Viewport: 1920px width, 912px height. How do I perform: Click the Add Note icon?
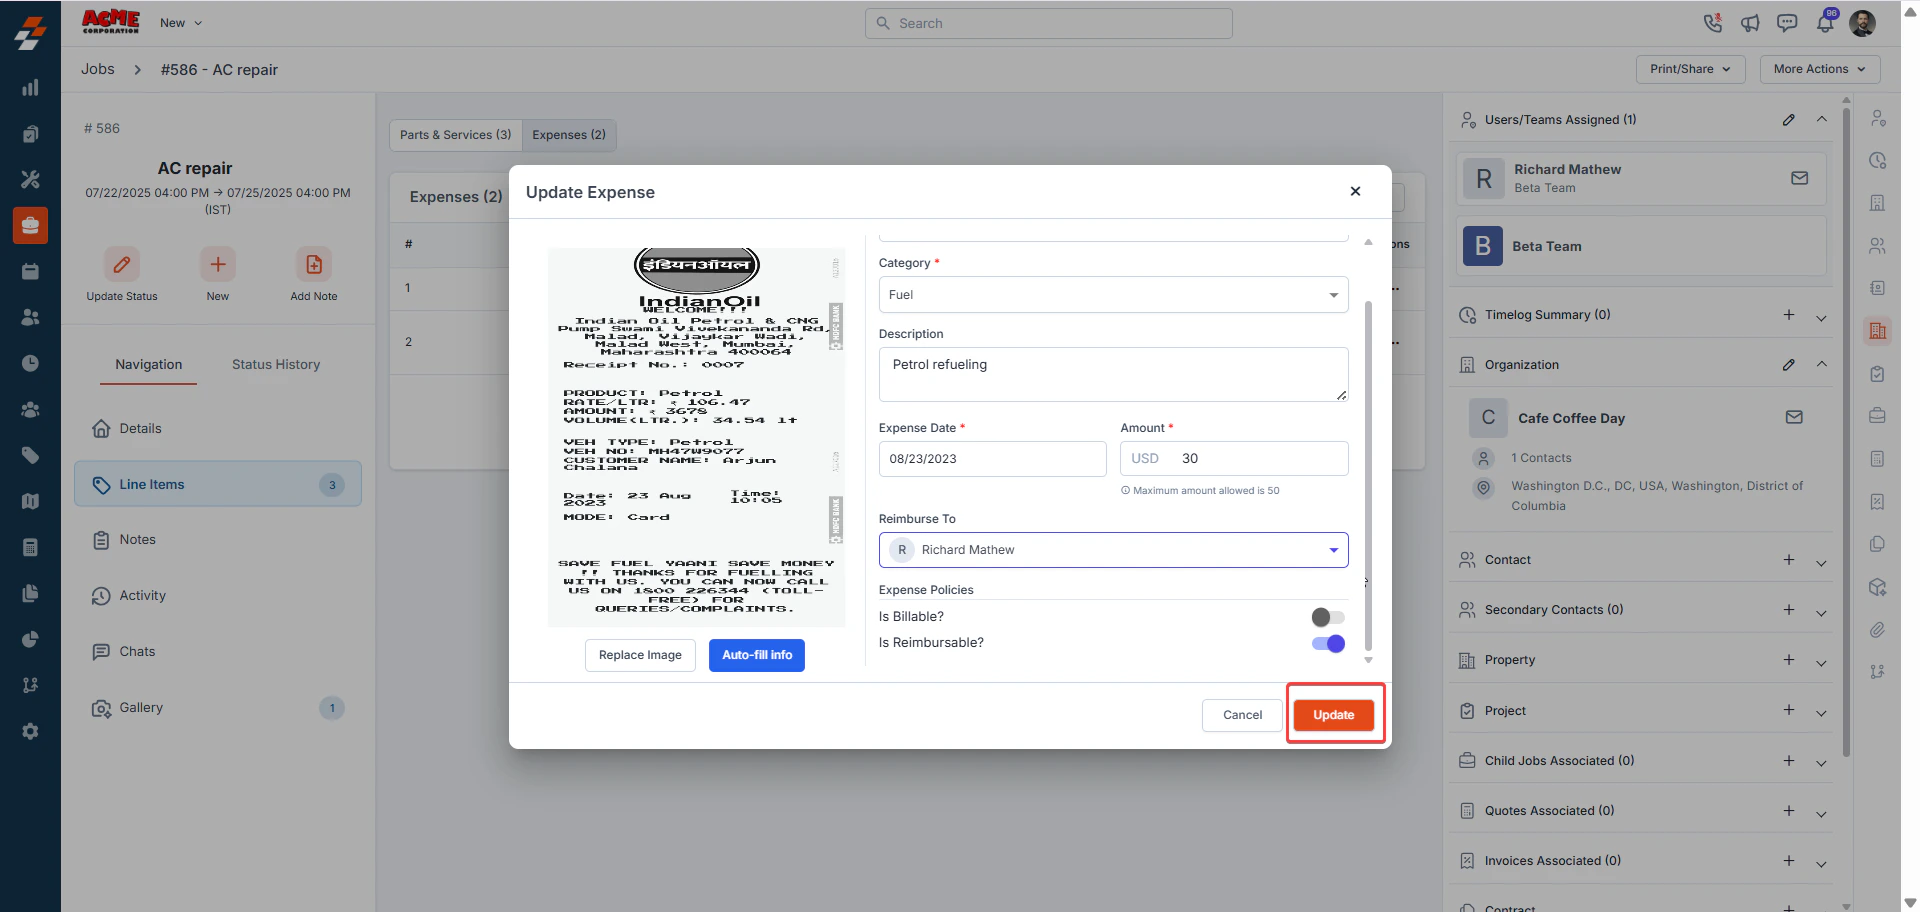314,264
